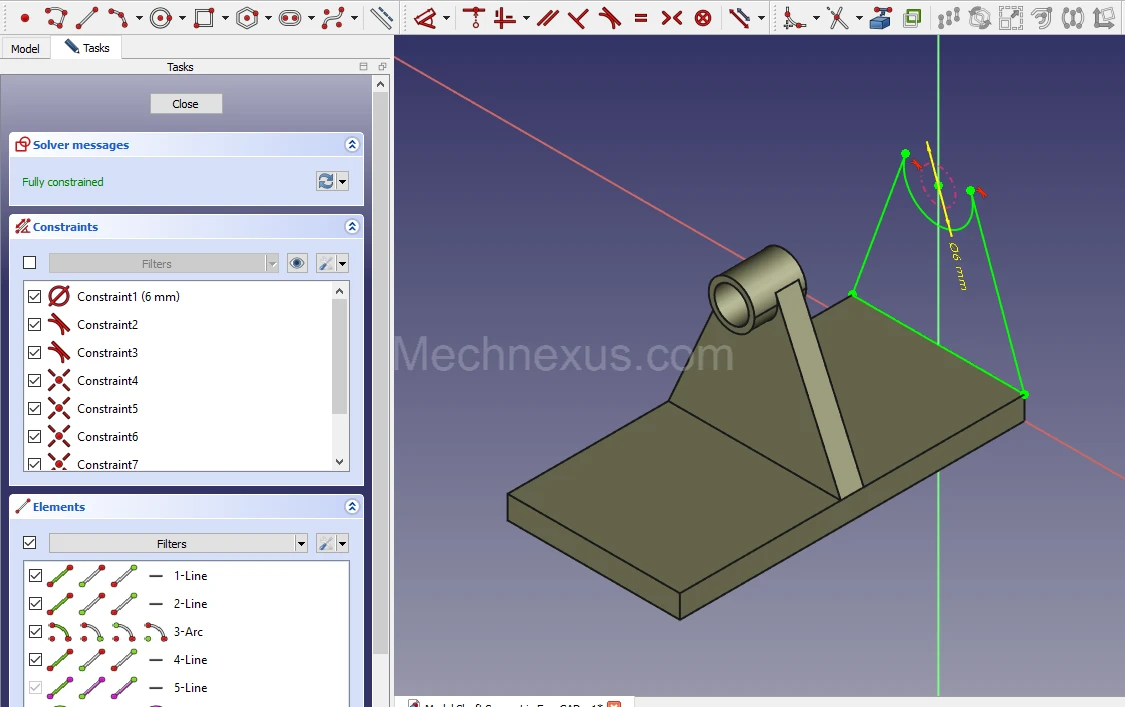This screenshot has height=707, width=1125.
Task: Click the Close button
Action: (x=186, y=104)
